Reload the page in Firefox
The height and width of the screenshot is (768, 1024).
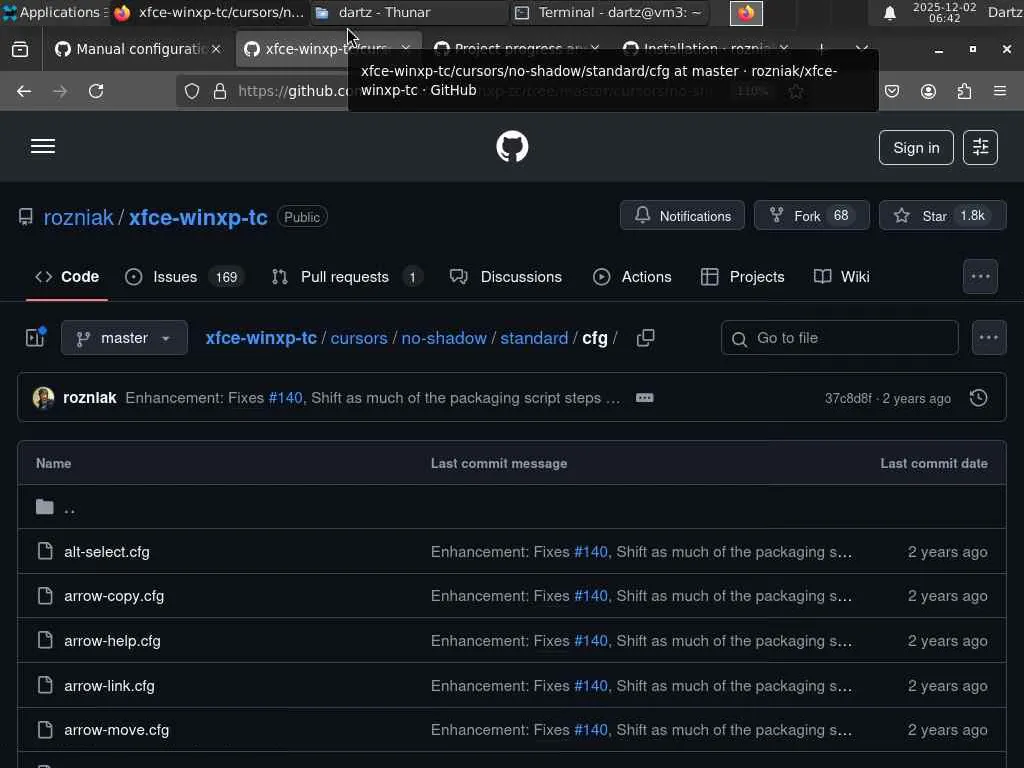96,91
